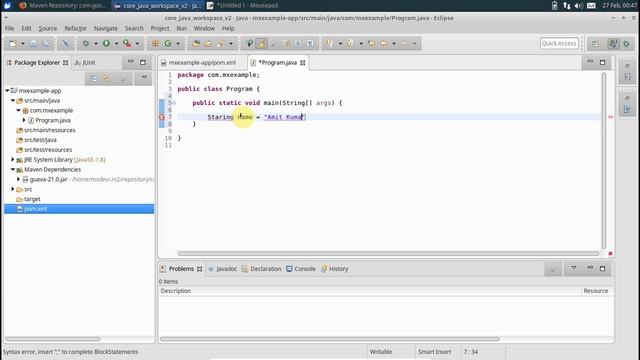640x360 pixels.
Task: Open the Source menu
Action: click(x=48, y=28)
